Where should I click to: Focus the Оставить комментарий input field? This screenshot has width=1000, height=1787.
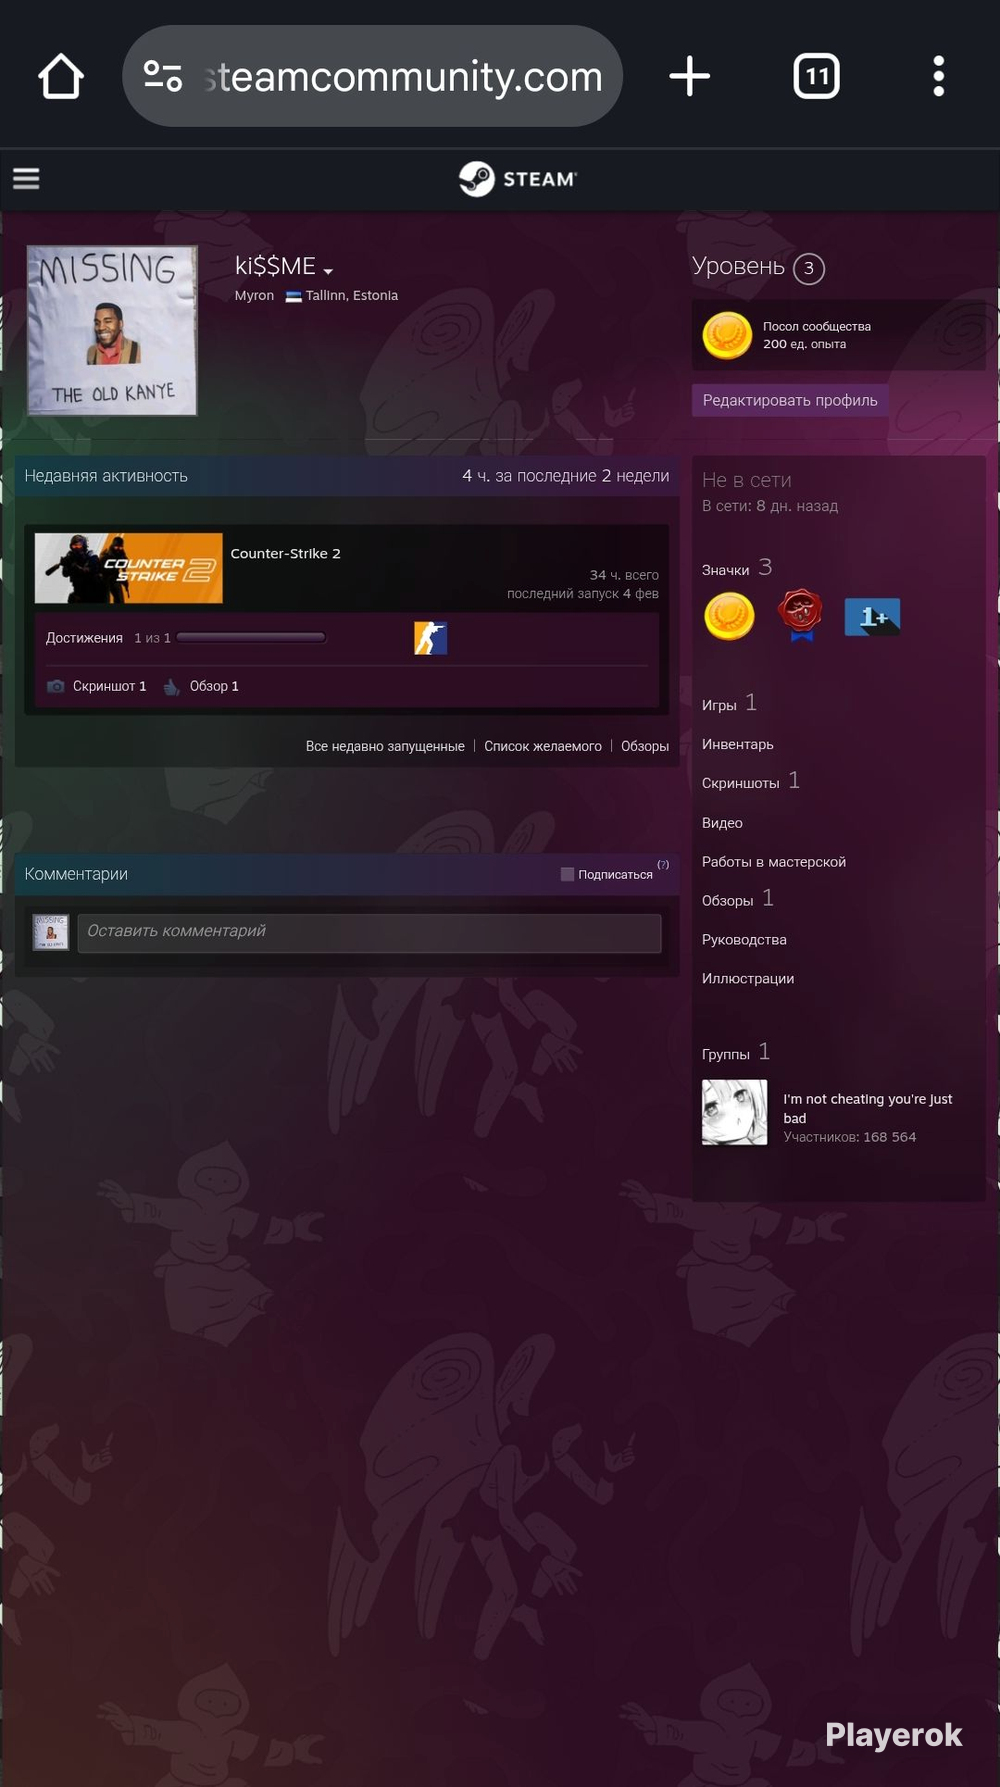point(369,932)
